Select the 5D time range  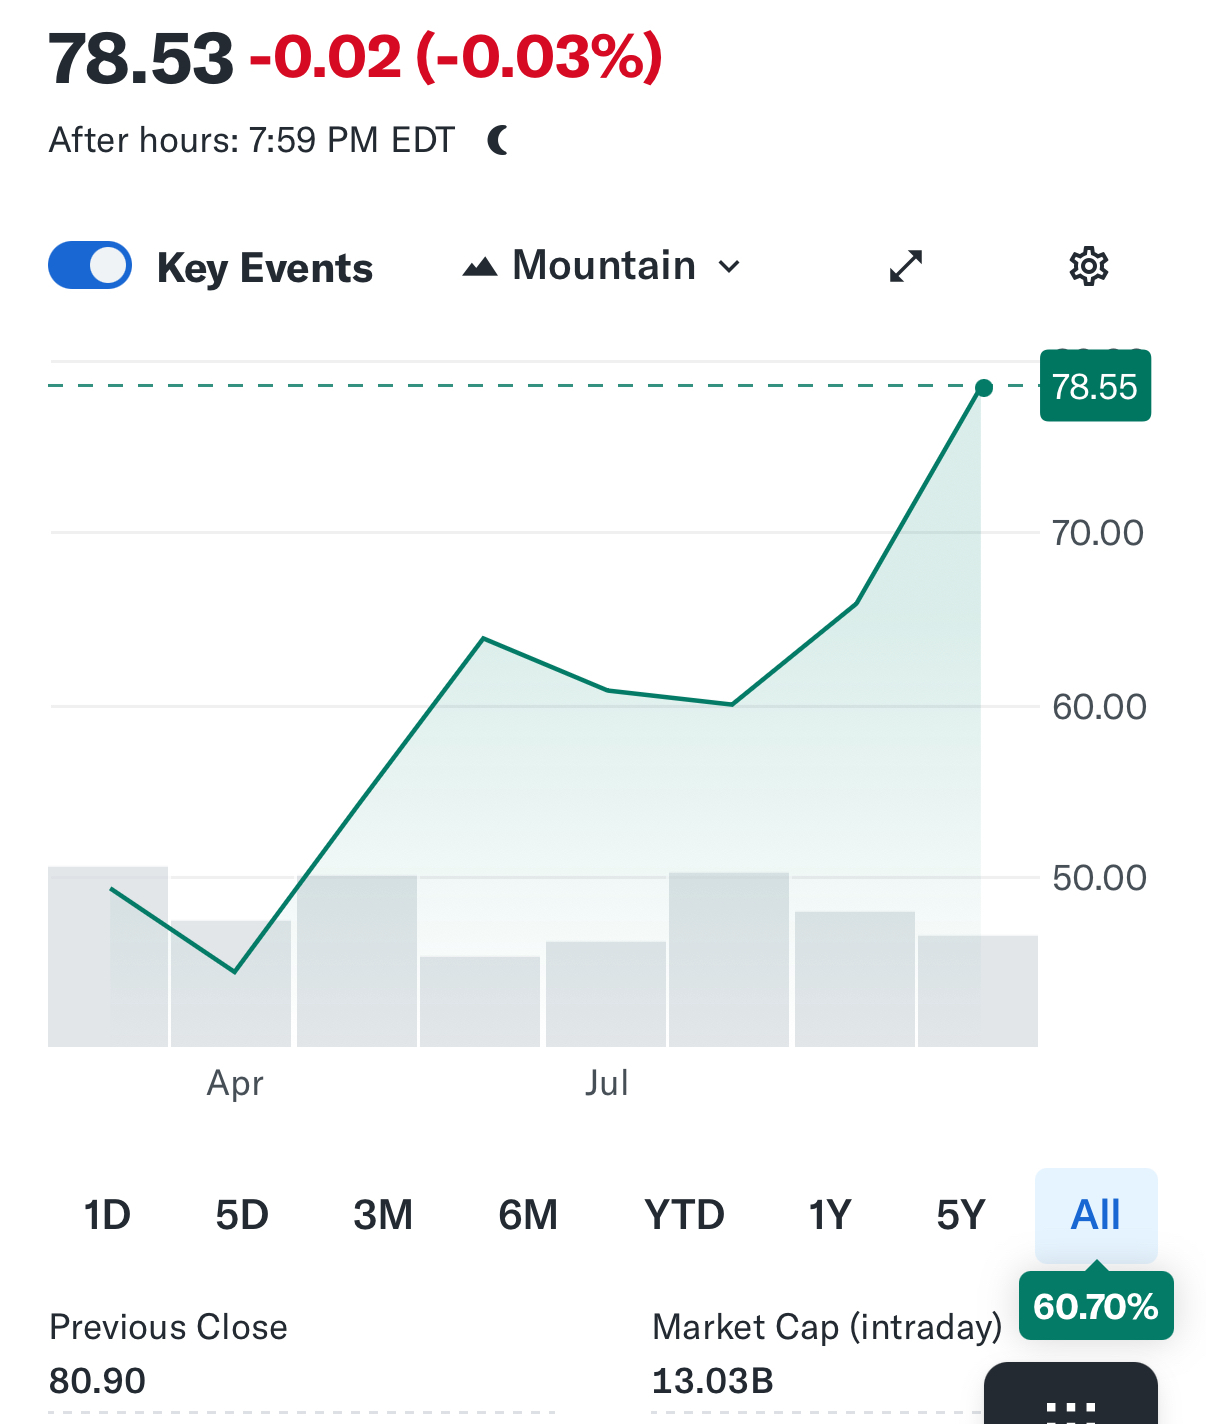(242, 1215)
